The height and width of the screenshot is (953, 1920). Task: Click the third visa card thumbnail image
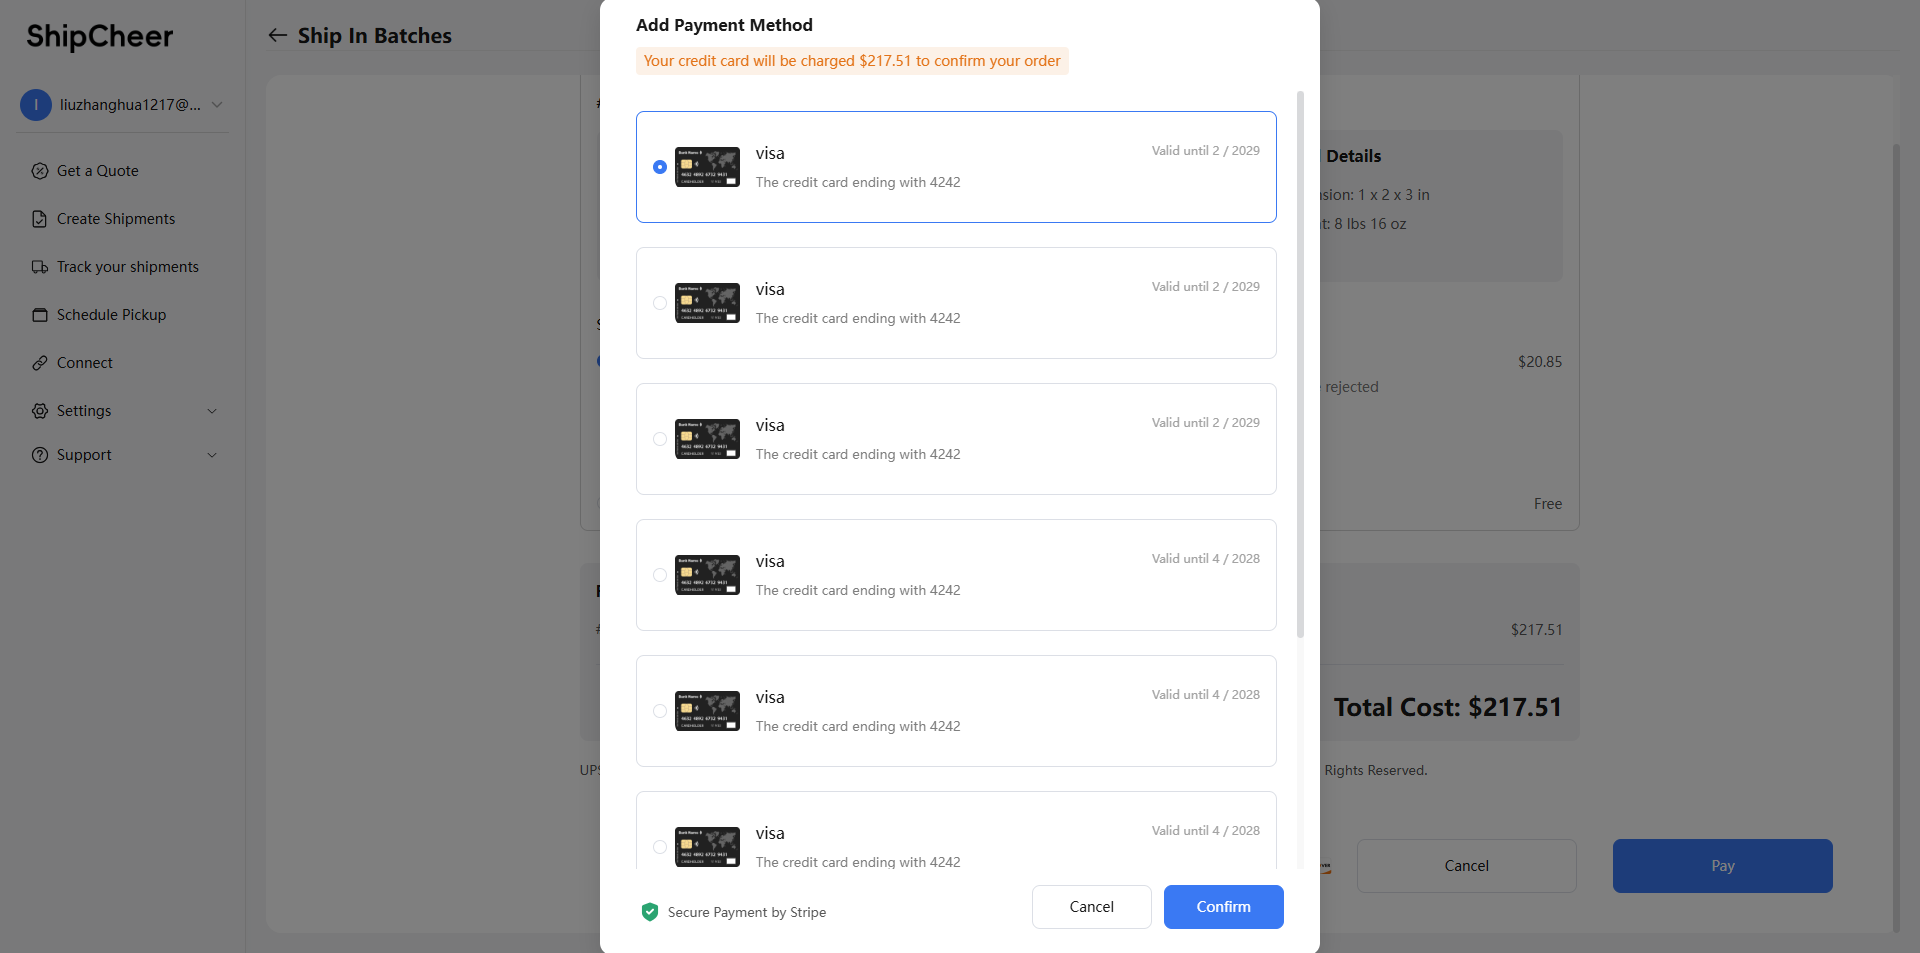pyautogui.click(x=707, y=439)
